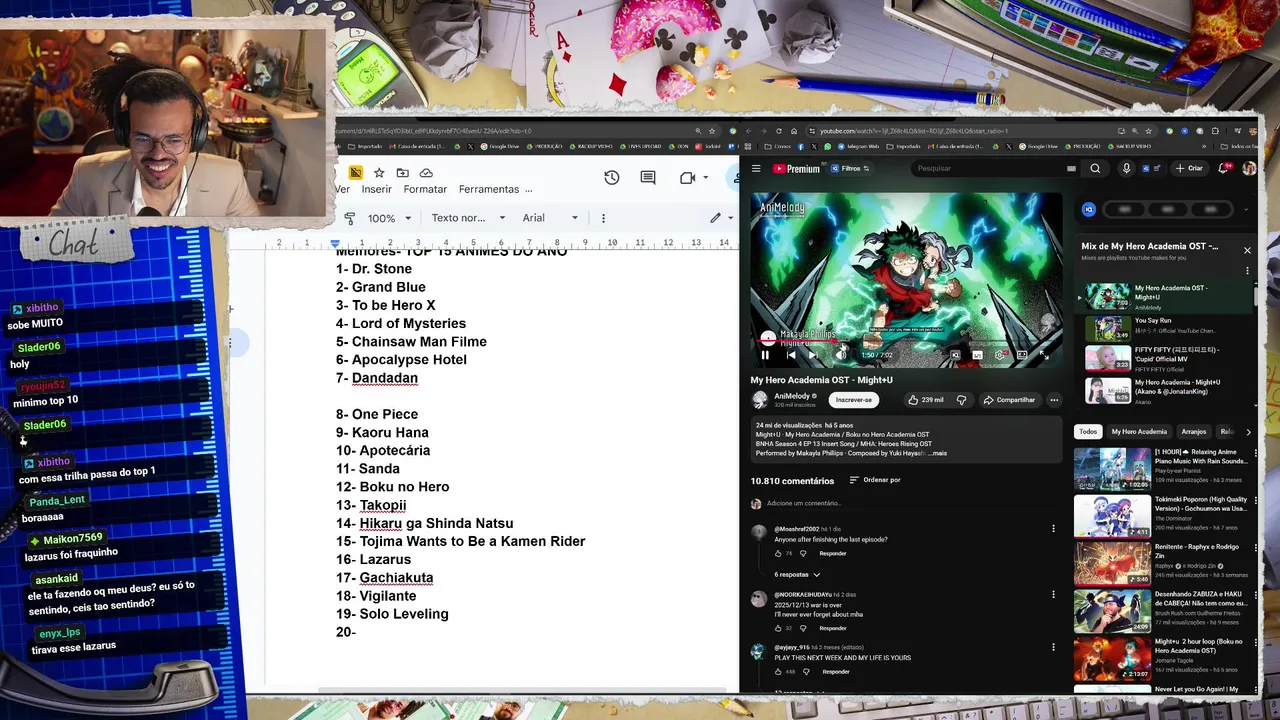1280x720 pixels.
Task: Select the Todos filter chip
Action: coord(1088,432)
